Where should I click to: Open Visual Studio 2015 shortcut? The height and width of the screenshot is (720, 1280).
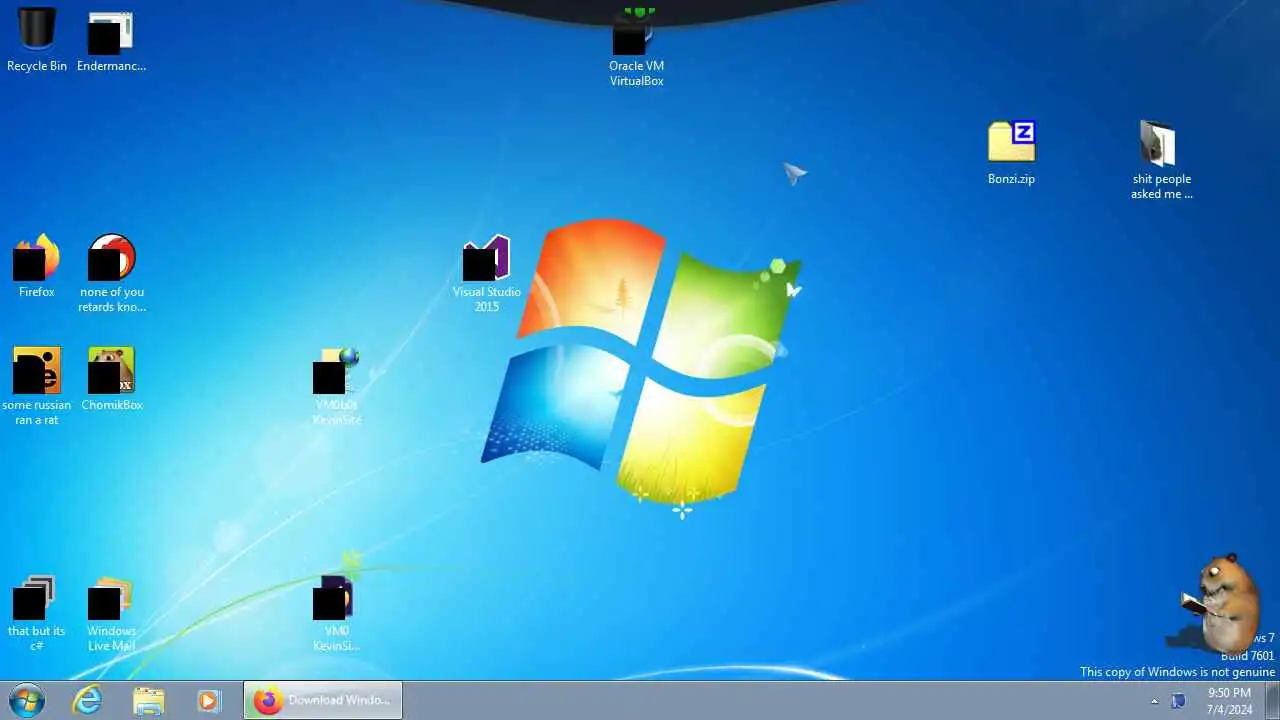click(x=487, y=273)
